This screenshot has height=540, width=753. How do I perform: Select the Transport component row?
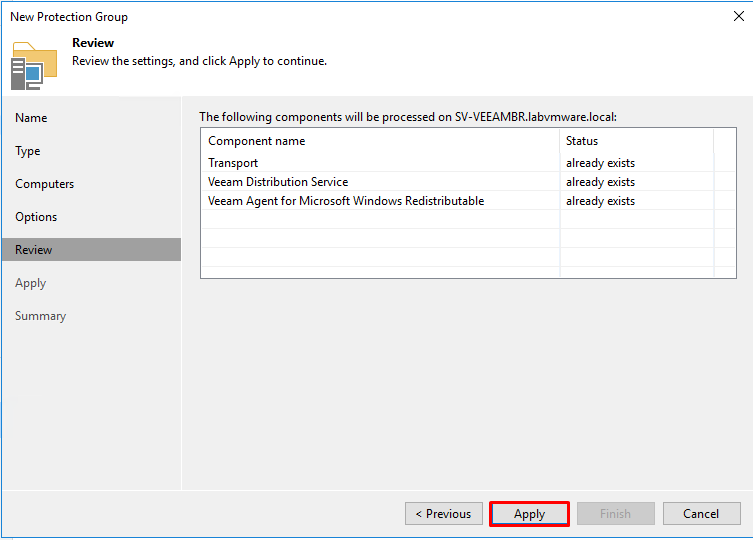tap(468, 163)
